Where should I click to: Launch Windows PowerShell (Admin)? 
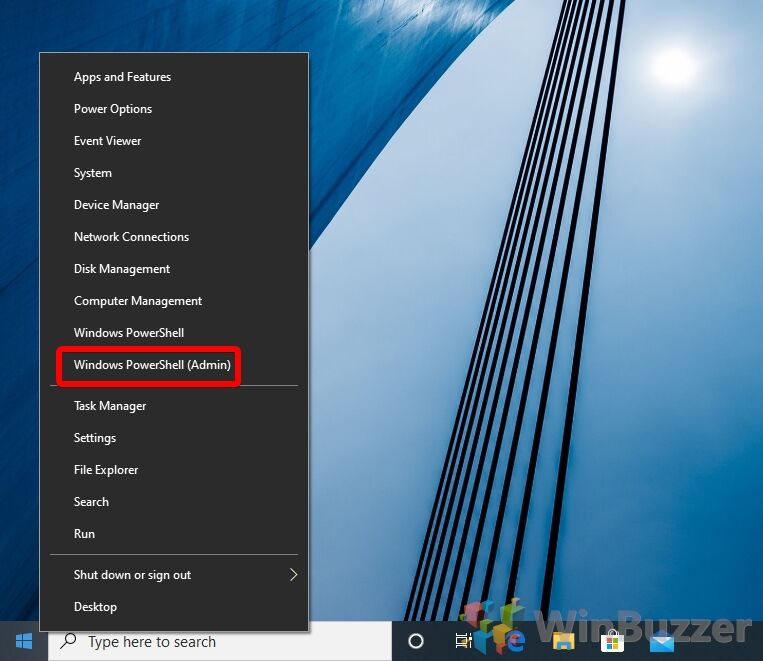point(174,365)
